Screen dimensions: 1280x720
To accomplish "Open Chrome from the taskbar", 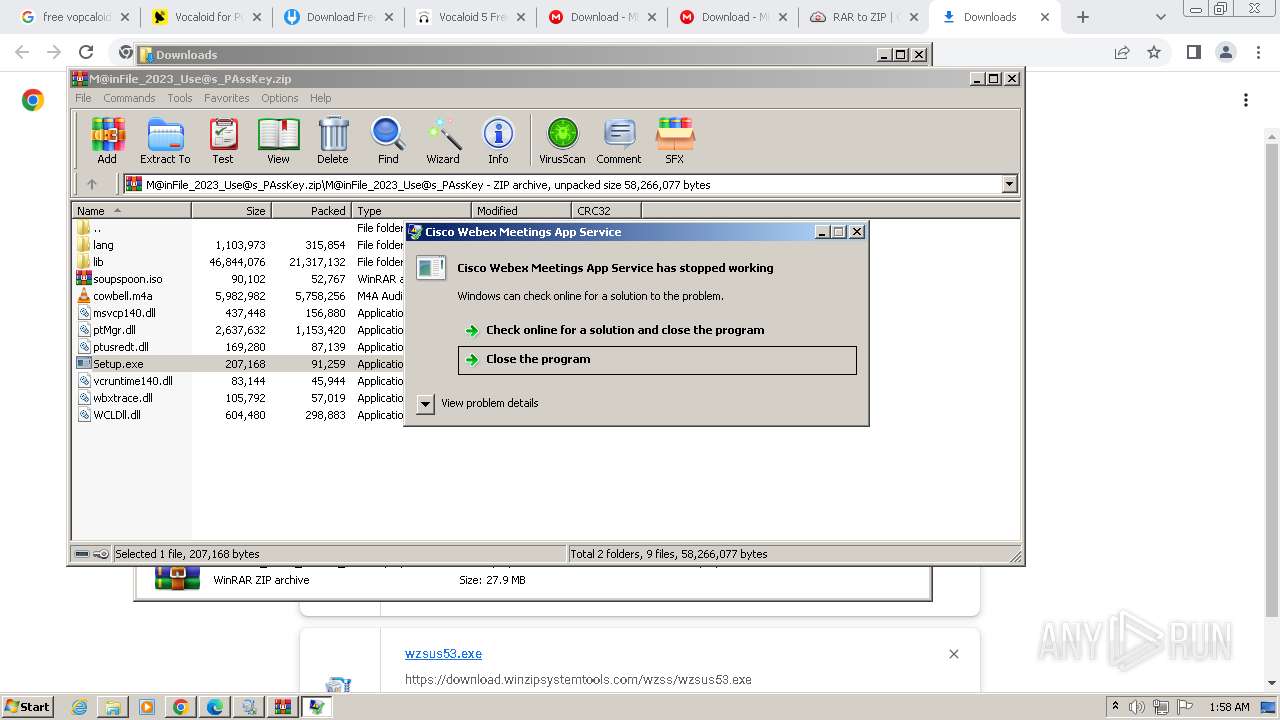I will [x=180, y=707].
